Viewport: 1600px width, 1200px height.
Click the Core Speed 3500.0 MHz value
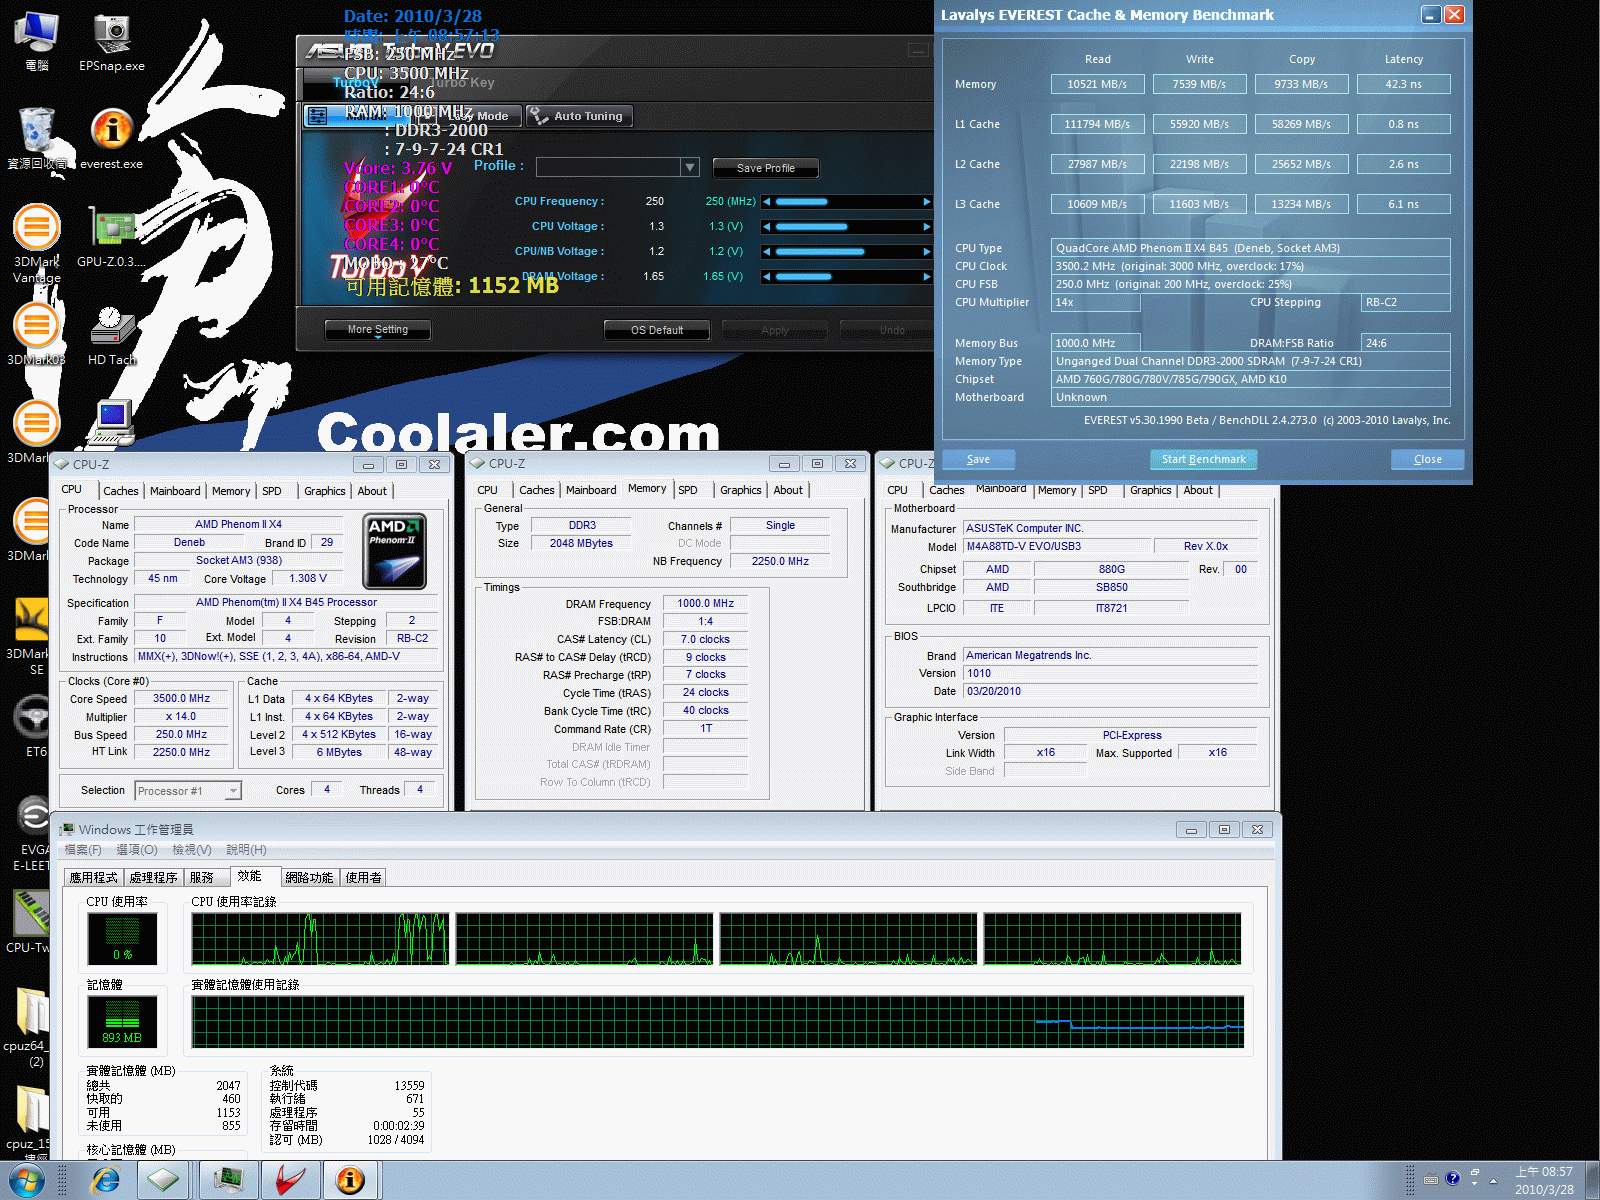[181, 699]
